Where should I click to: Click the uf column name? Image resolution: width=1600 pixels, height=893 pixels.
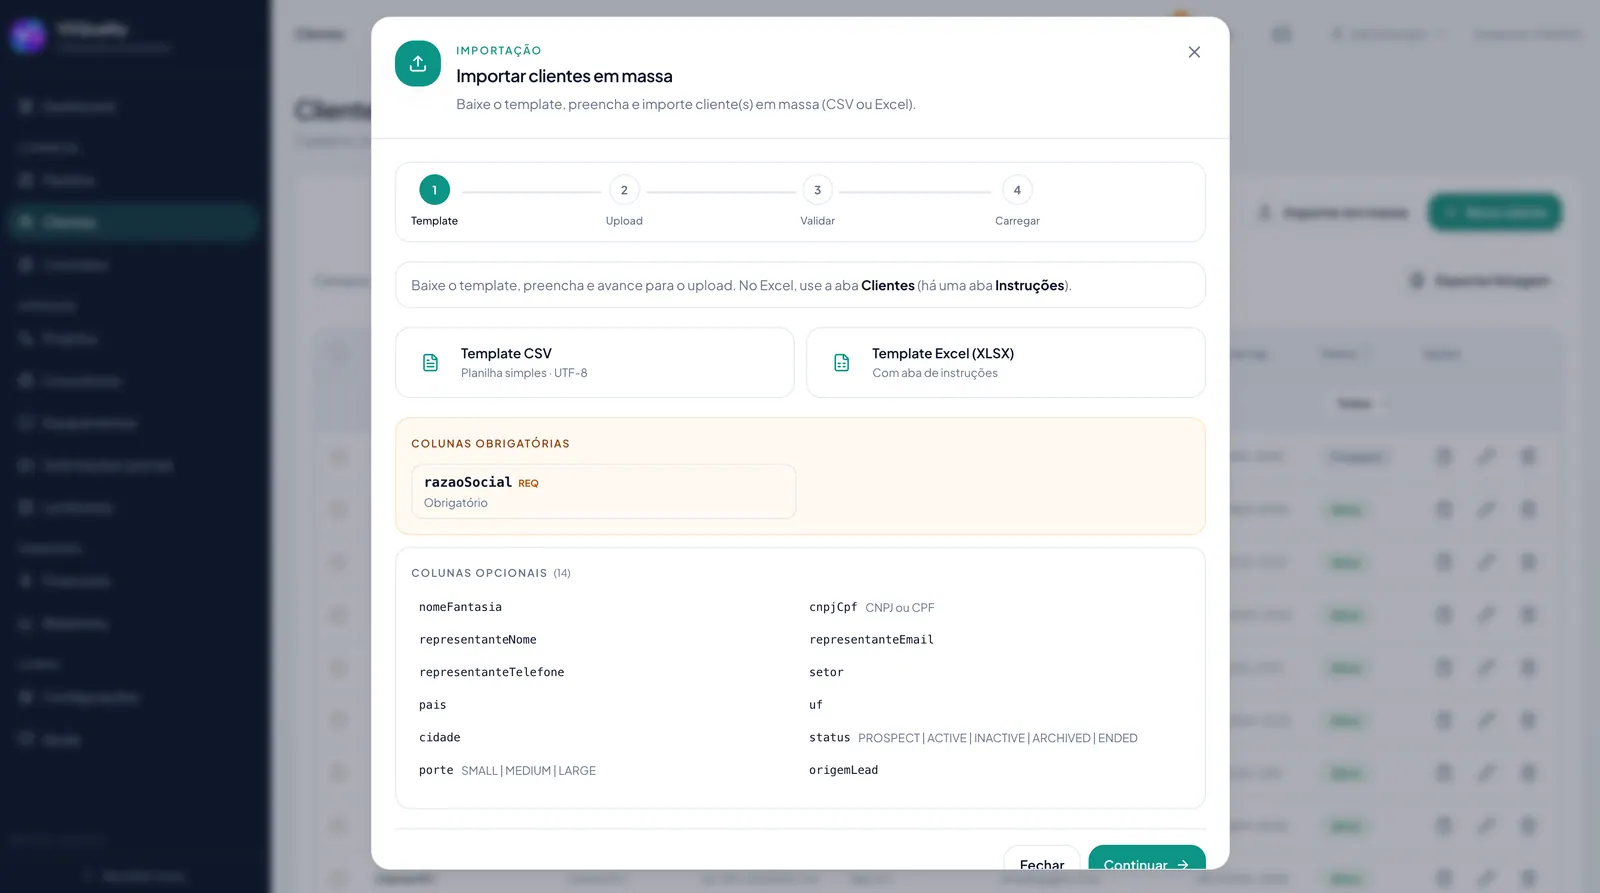click(x=816, y=705)
